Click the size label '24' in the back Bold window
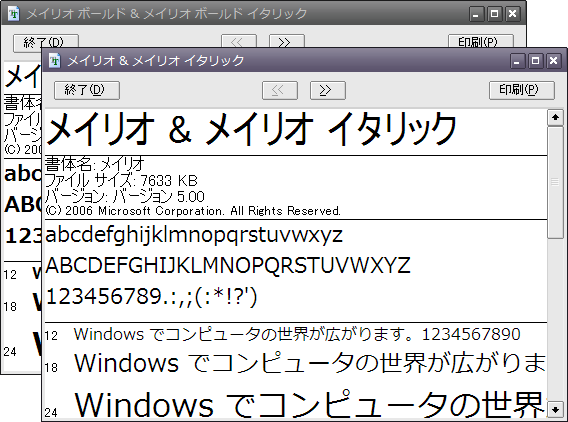The image size is (568, 422). tap(10, 351)
